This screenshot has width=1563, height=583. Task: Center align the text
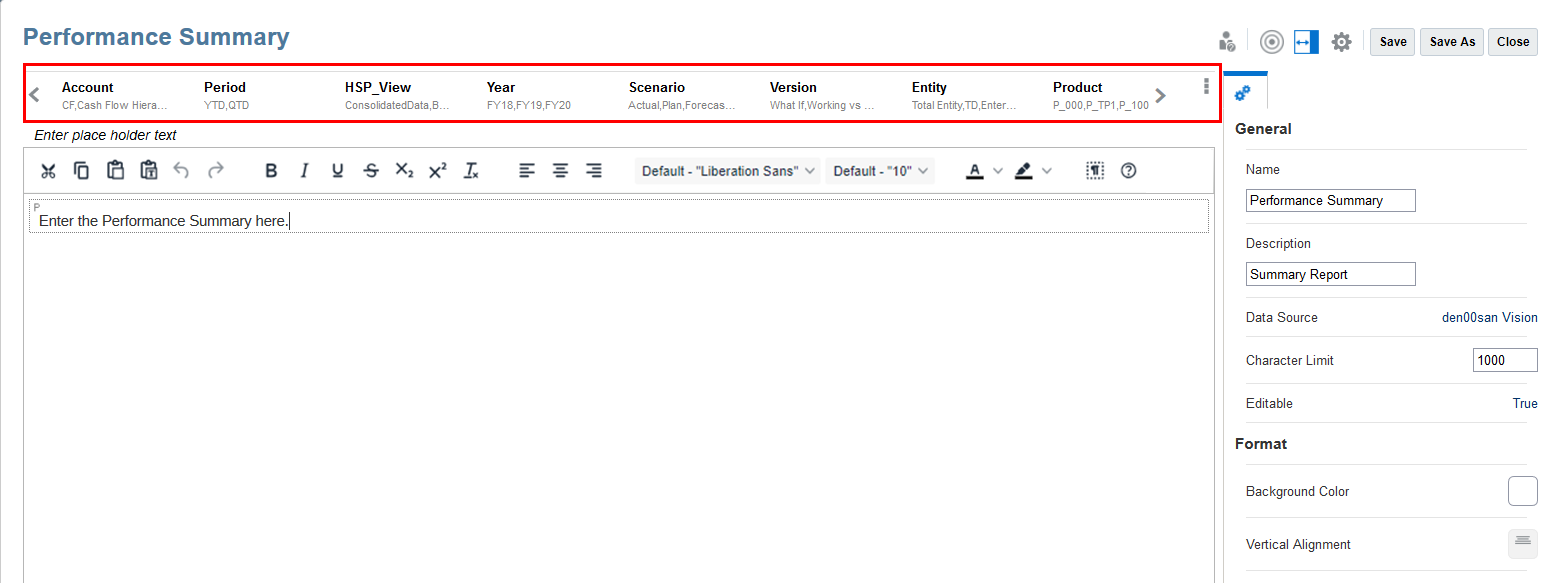point(561,171)
